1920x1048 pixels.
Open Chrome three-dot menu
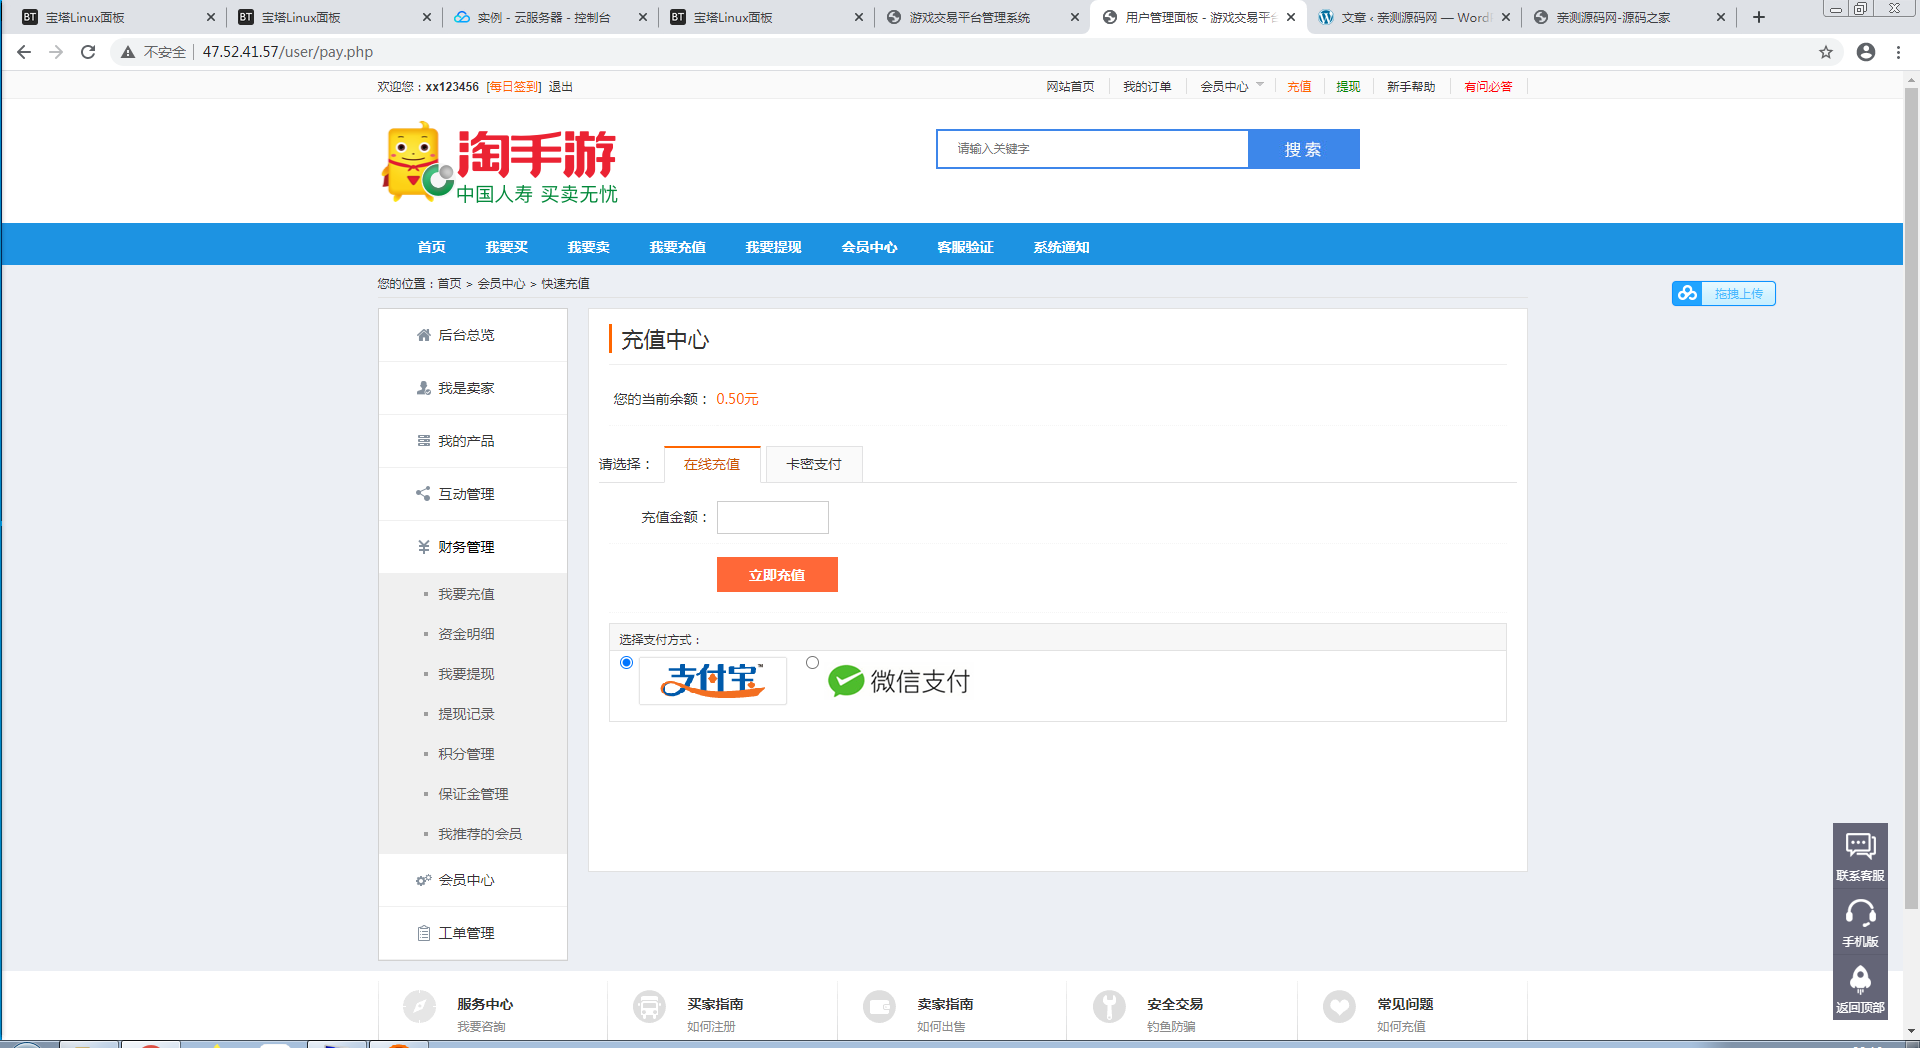coord(1898,52)
